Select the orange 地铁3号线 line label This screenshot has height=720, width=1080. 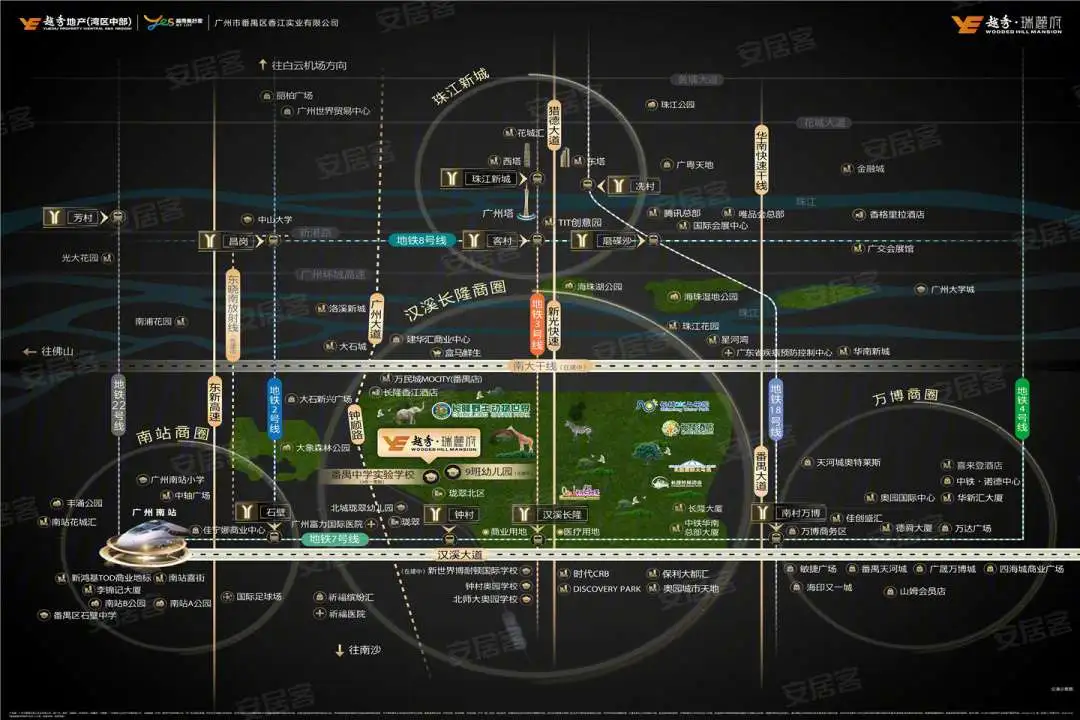click(x=537, y=324)
